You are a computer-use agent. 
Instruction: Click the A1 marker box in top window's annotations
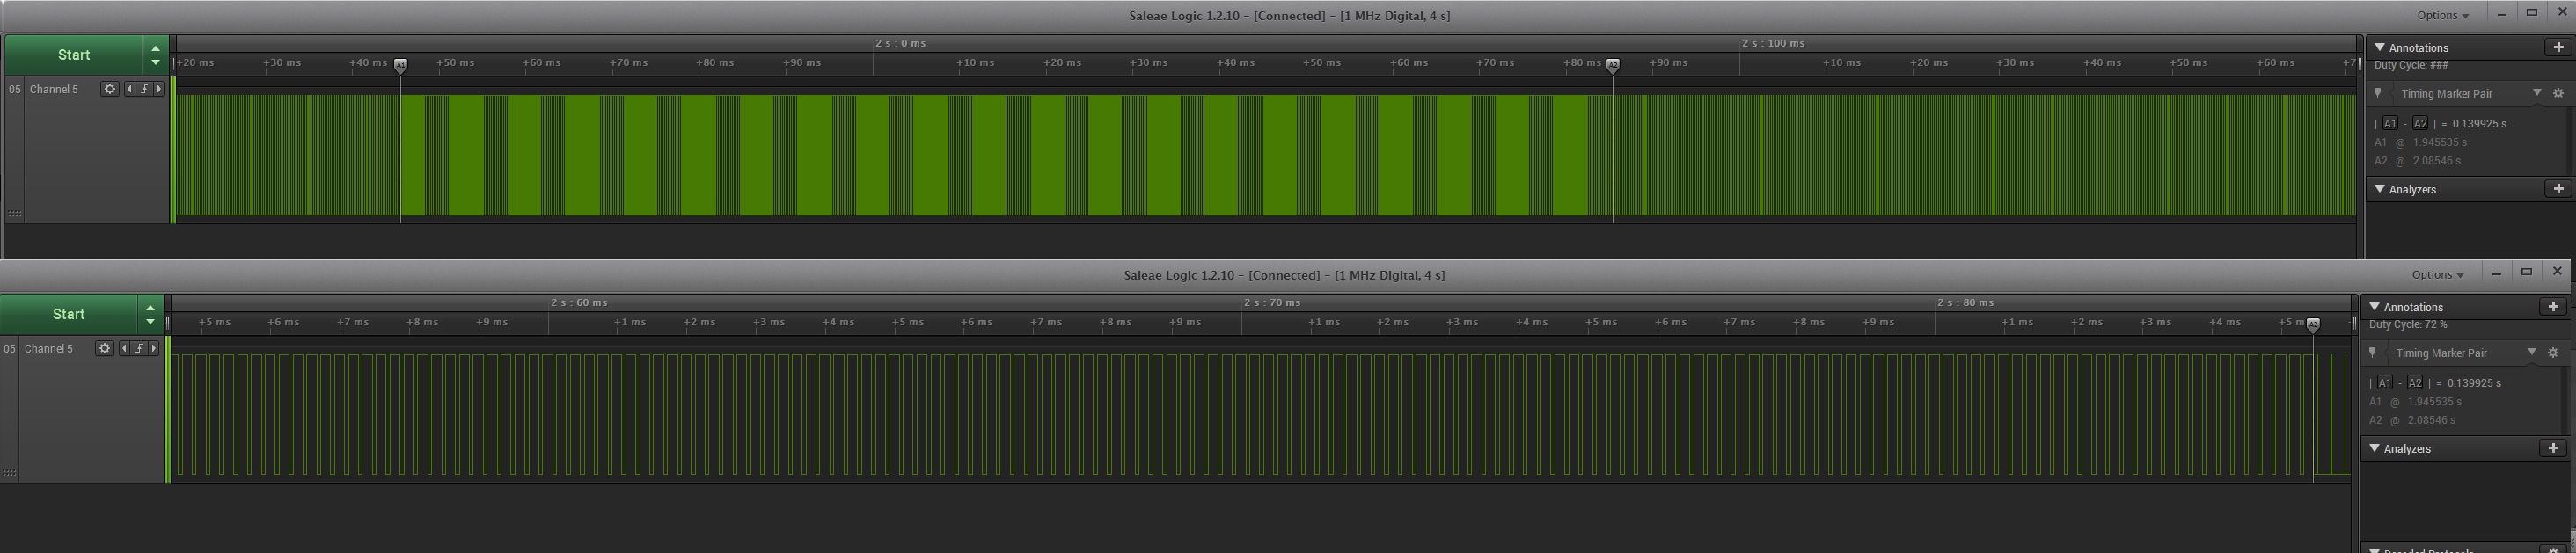point(2389,124)
